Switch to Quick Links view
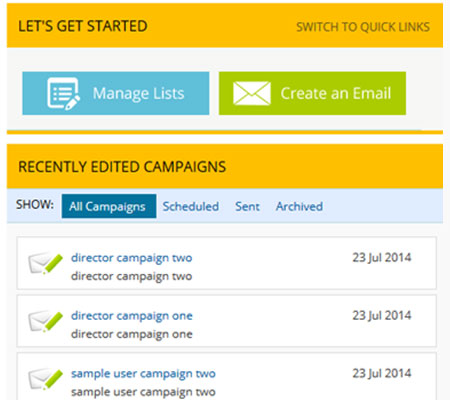This screenshot has height=400, width=450. [363, 27]
